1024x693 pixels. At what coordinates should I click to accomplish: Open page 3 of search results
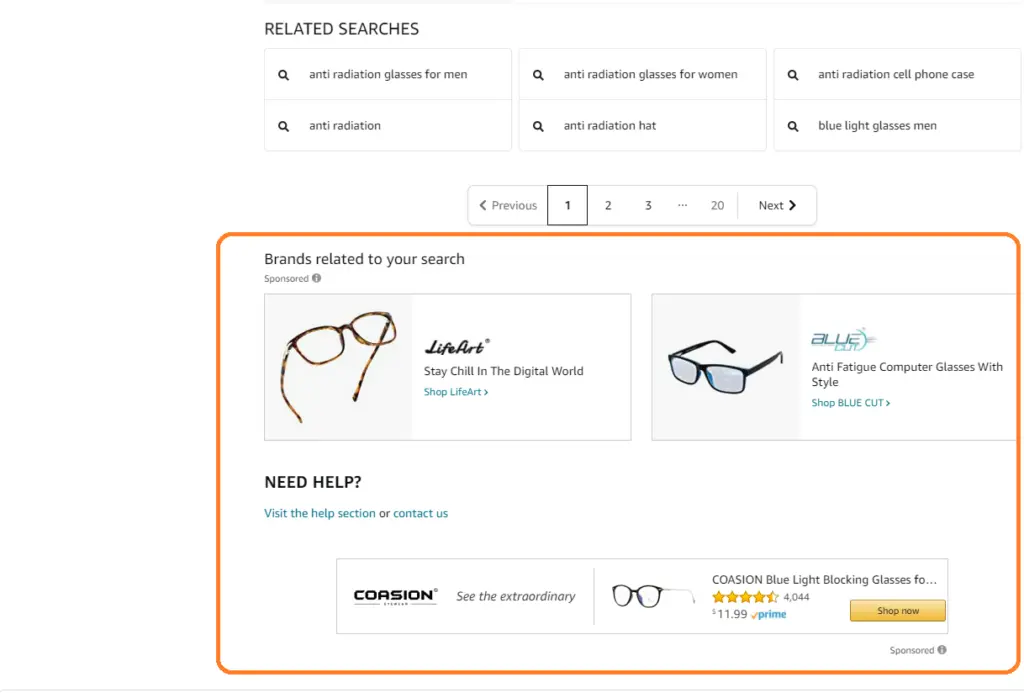pos(648,206)
